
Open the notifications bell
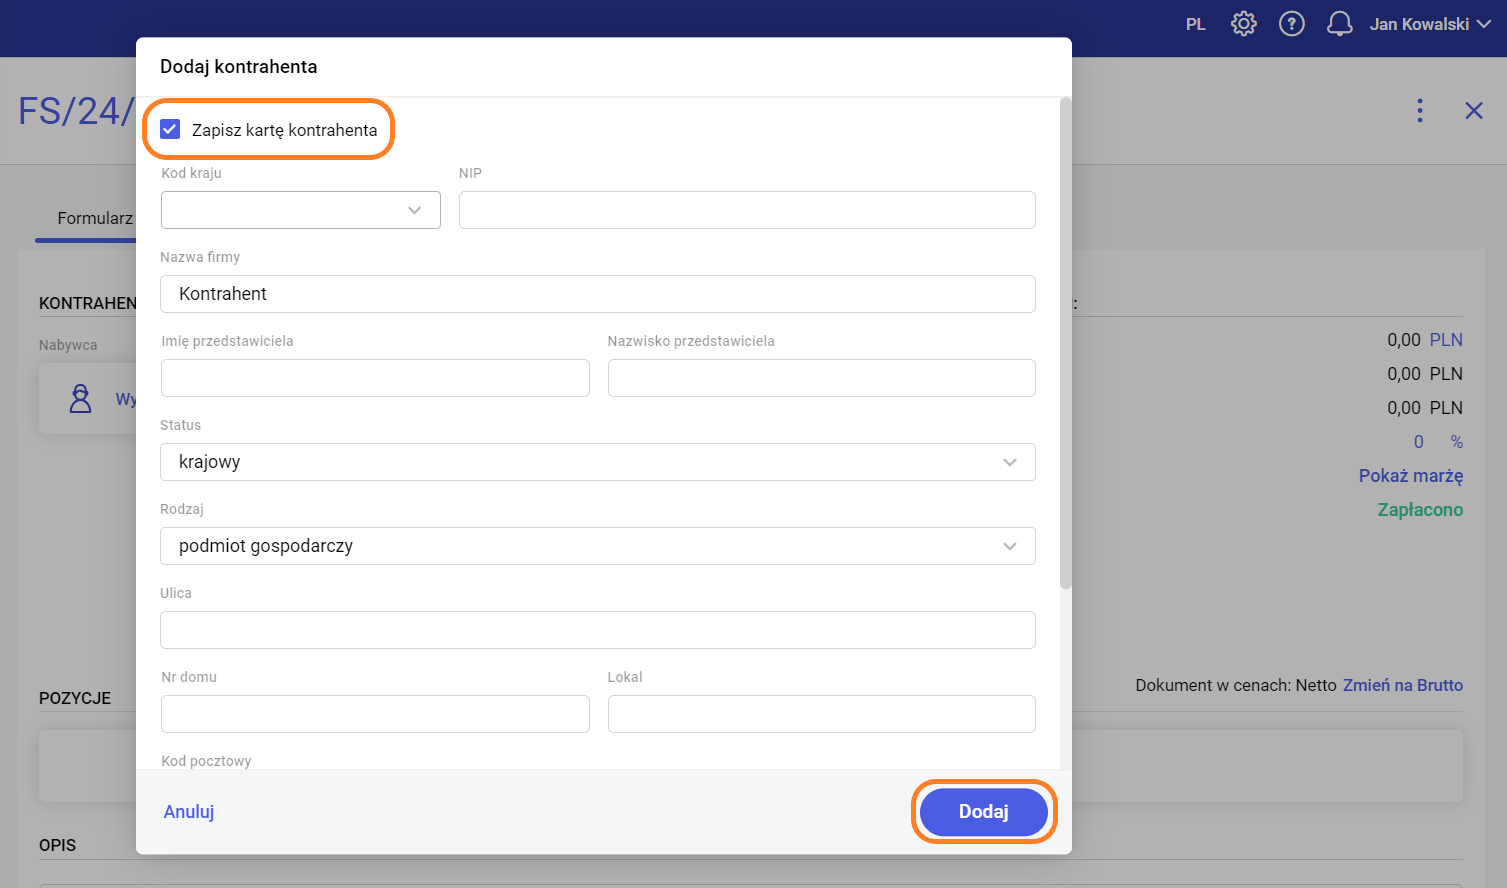click(1339, 24)
